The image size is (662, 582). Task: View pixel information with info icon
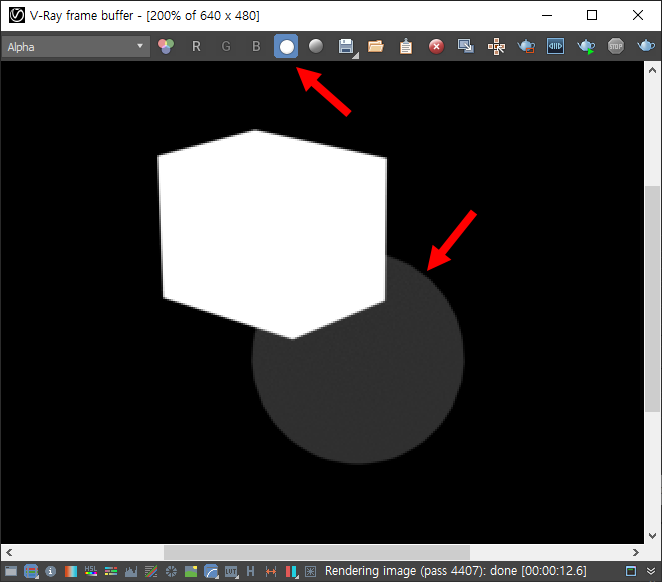click(51, 571)
